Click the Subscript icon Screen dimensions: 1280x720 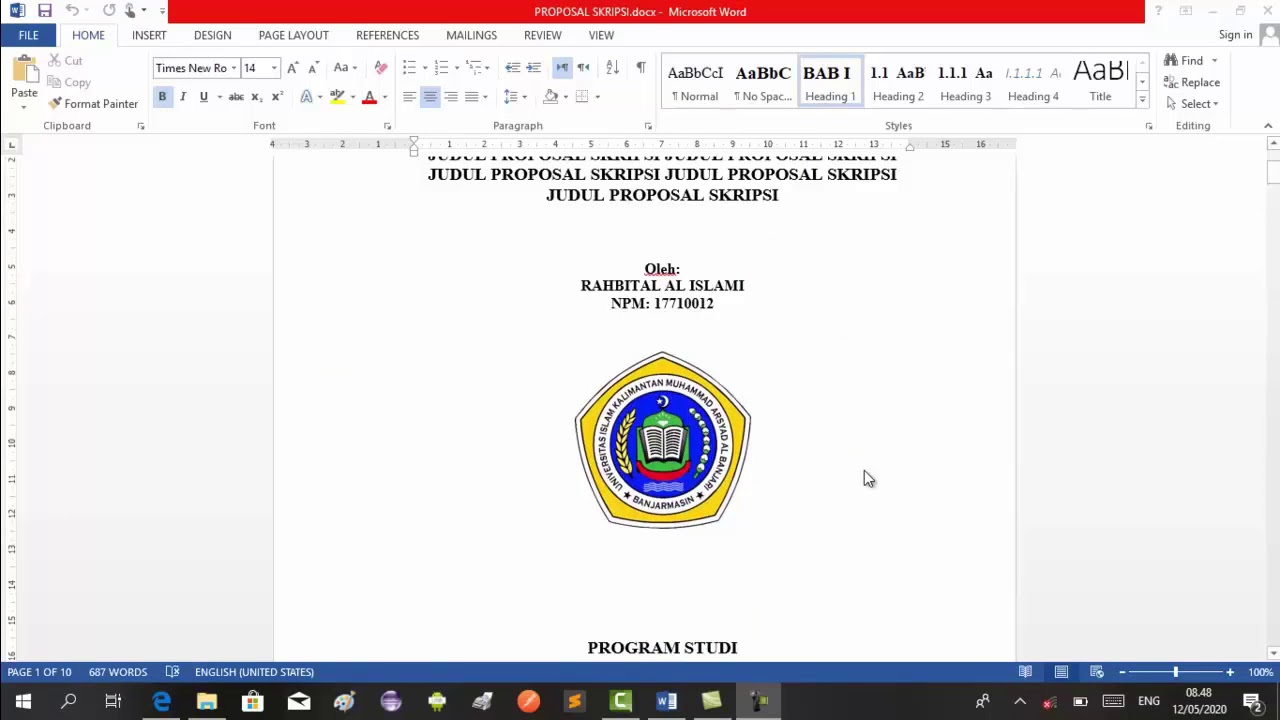point(256,97)
